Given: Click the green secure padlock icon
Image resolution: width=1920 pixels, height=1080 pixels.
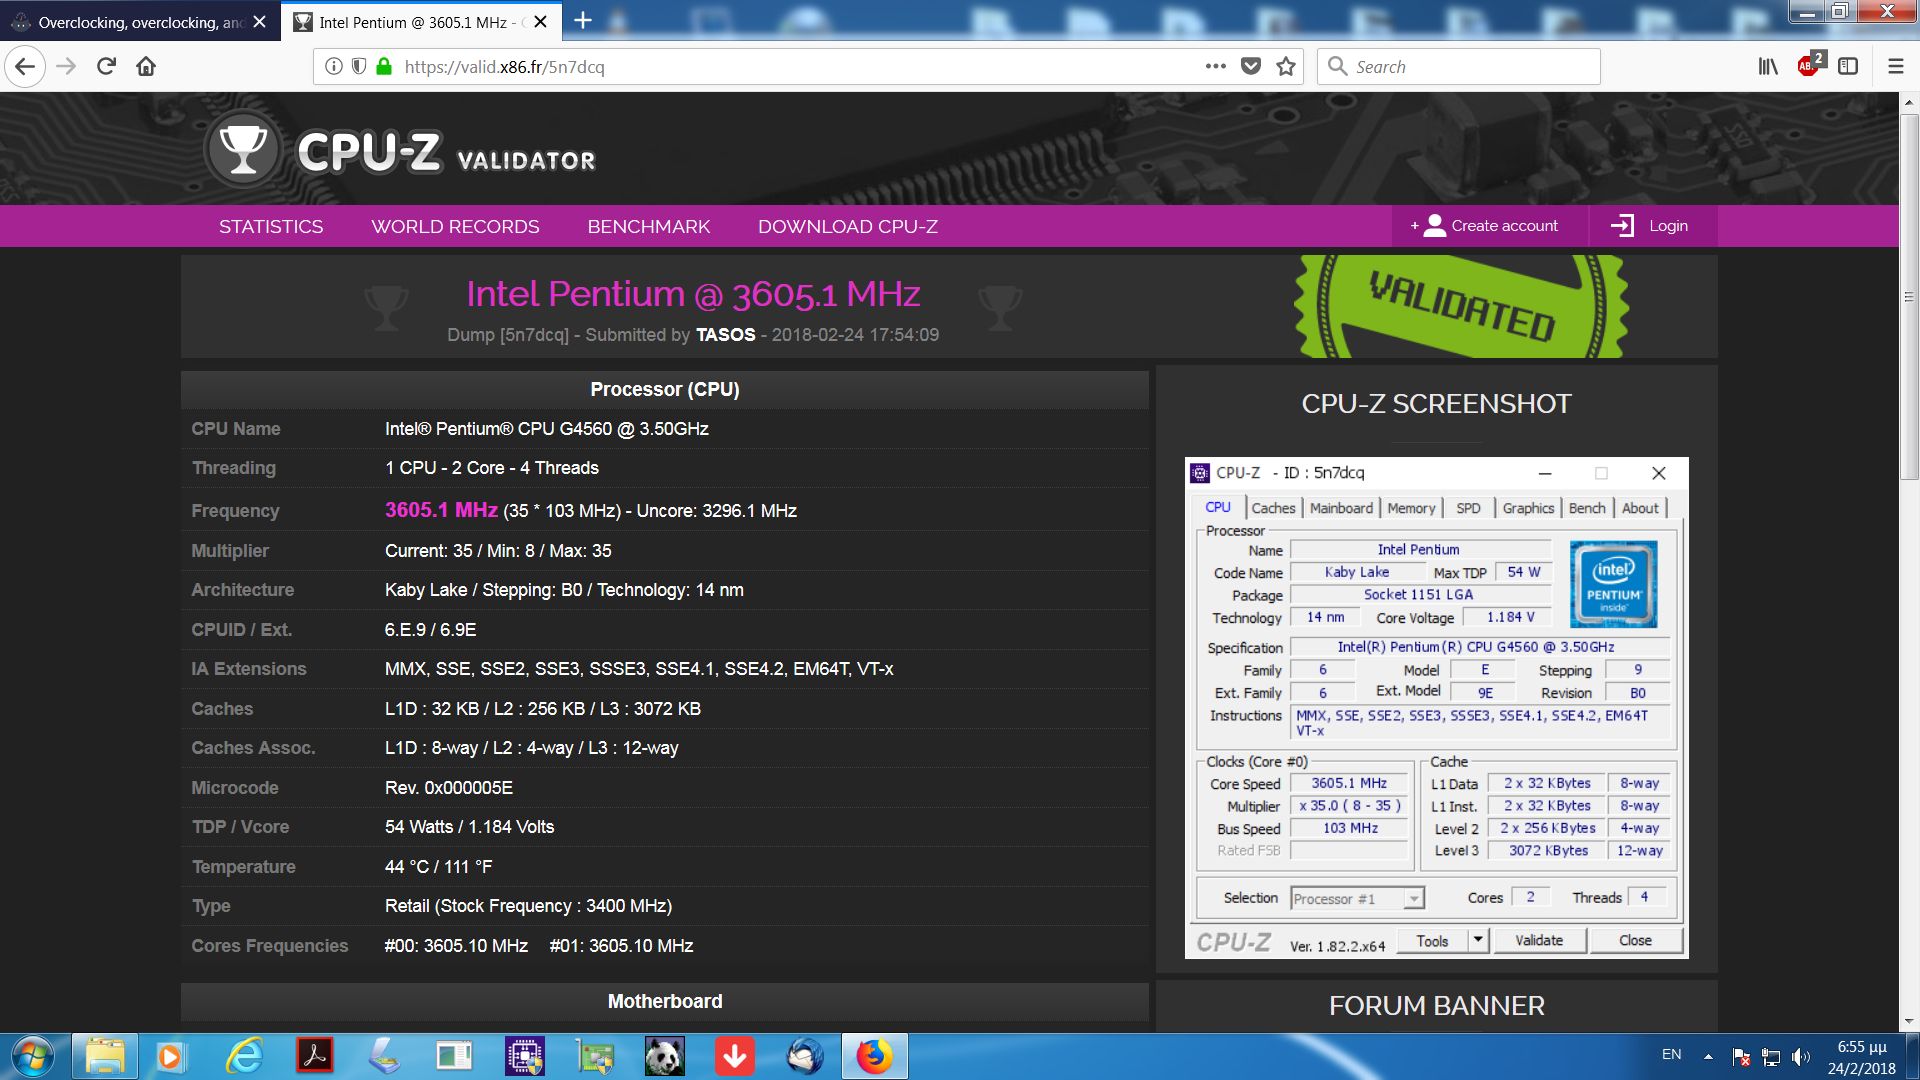Looking at the screenshot, I should [x=384, y=67].
